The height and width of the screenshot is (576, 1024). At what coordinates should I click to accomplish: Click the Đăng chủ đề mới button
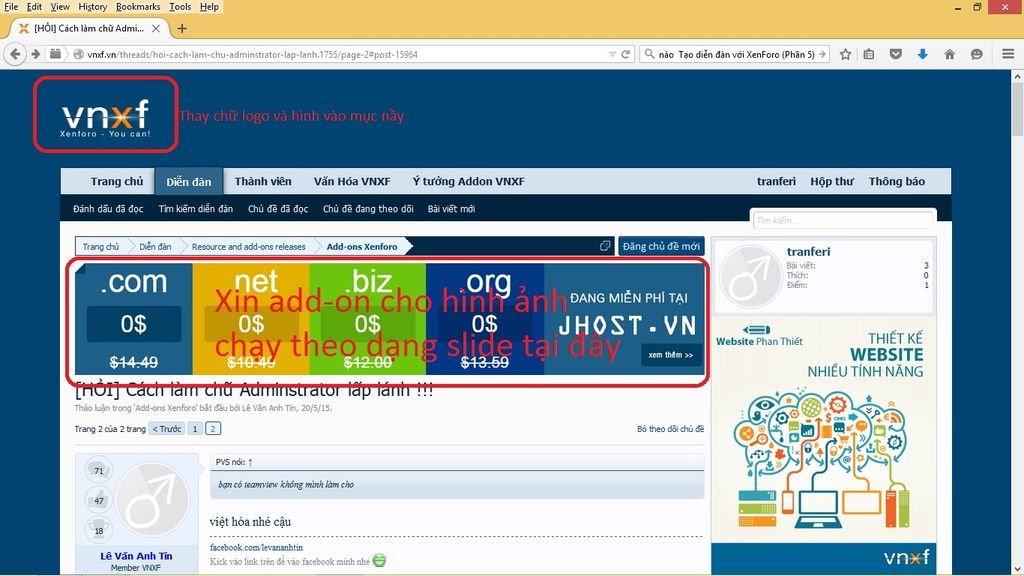point(661,246)
